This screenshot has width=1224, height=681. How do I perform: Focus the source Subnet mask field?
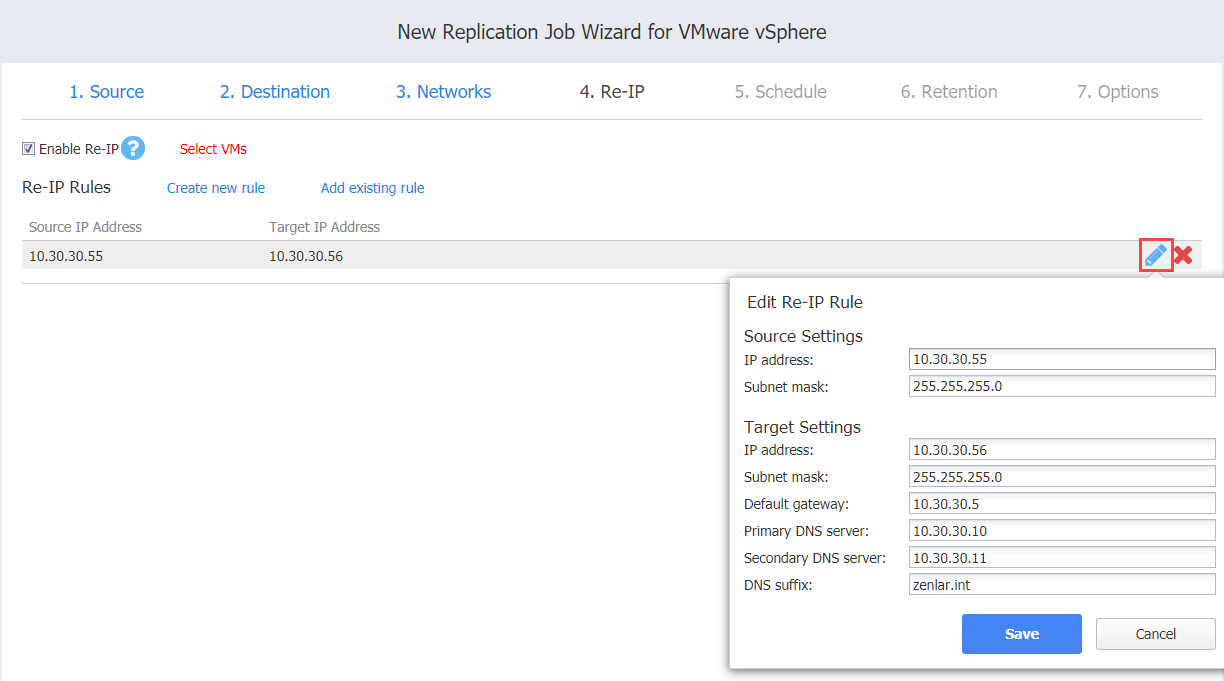[1062, 386]
